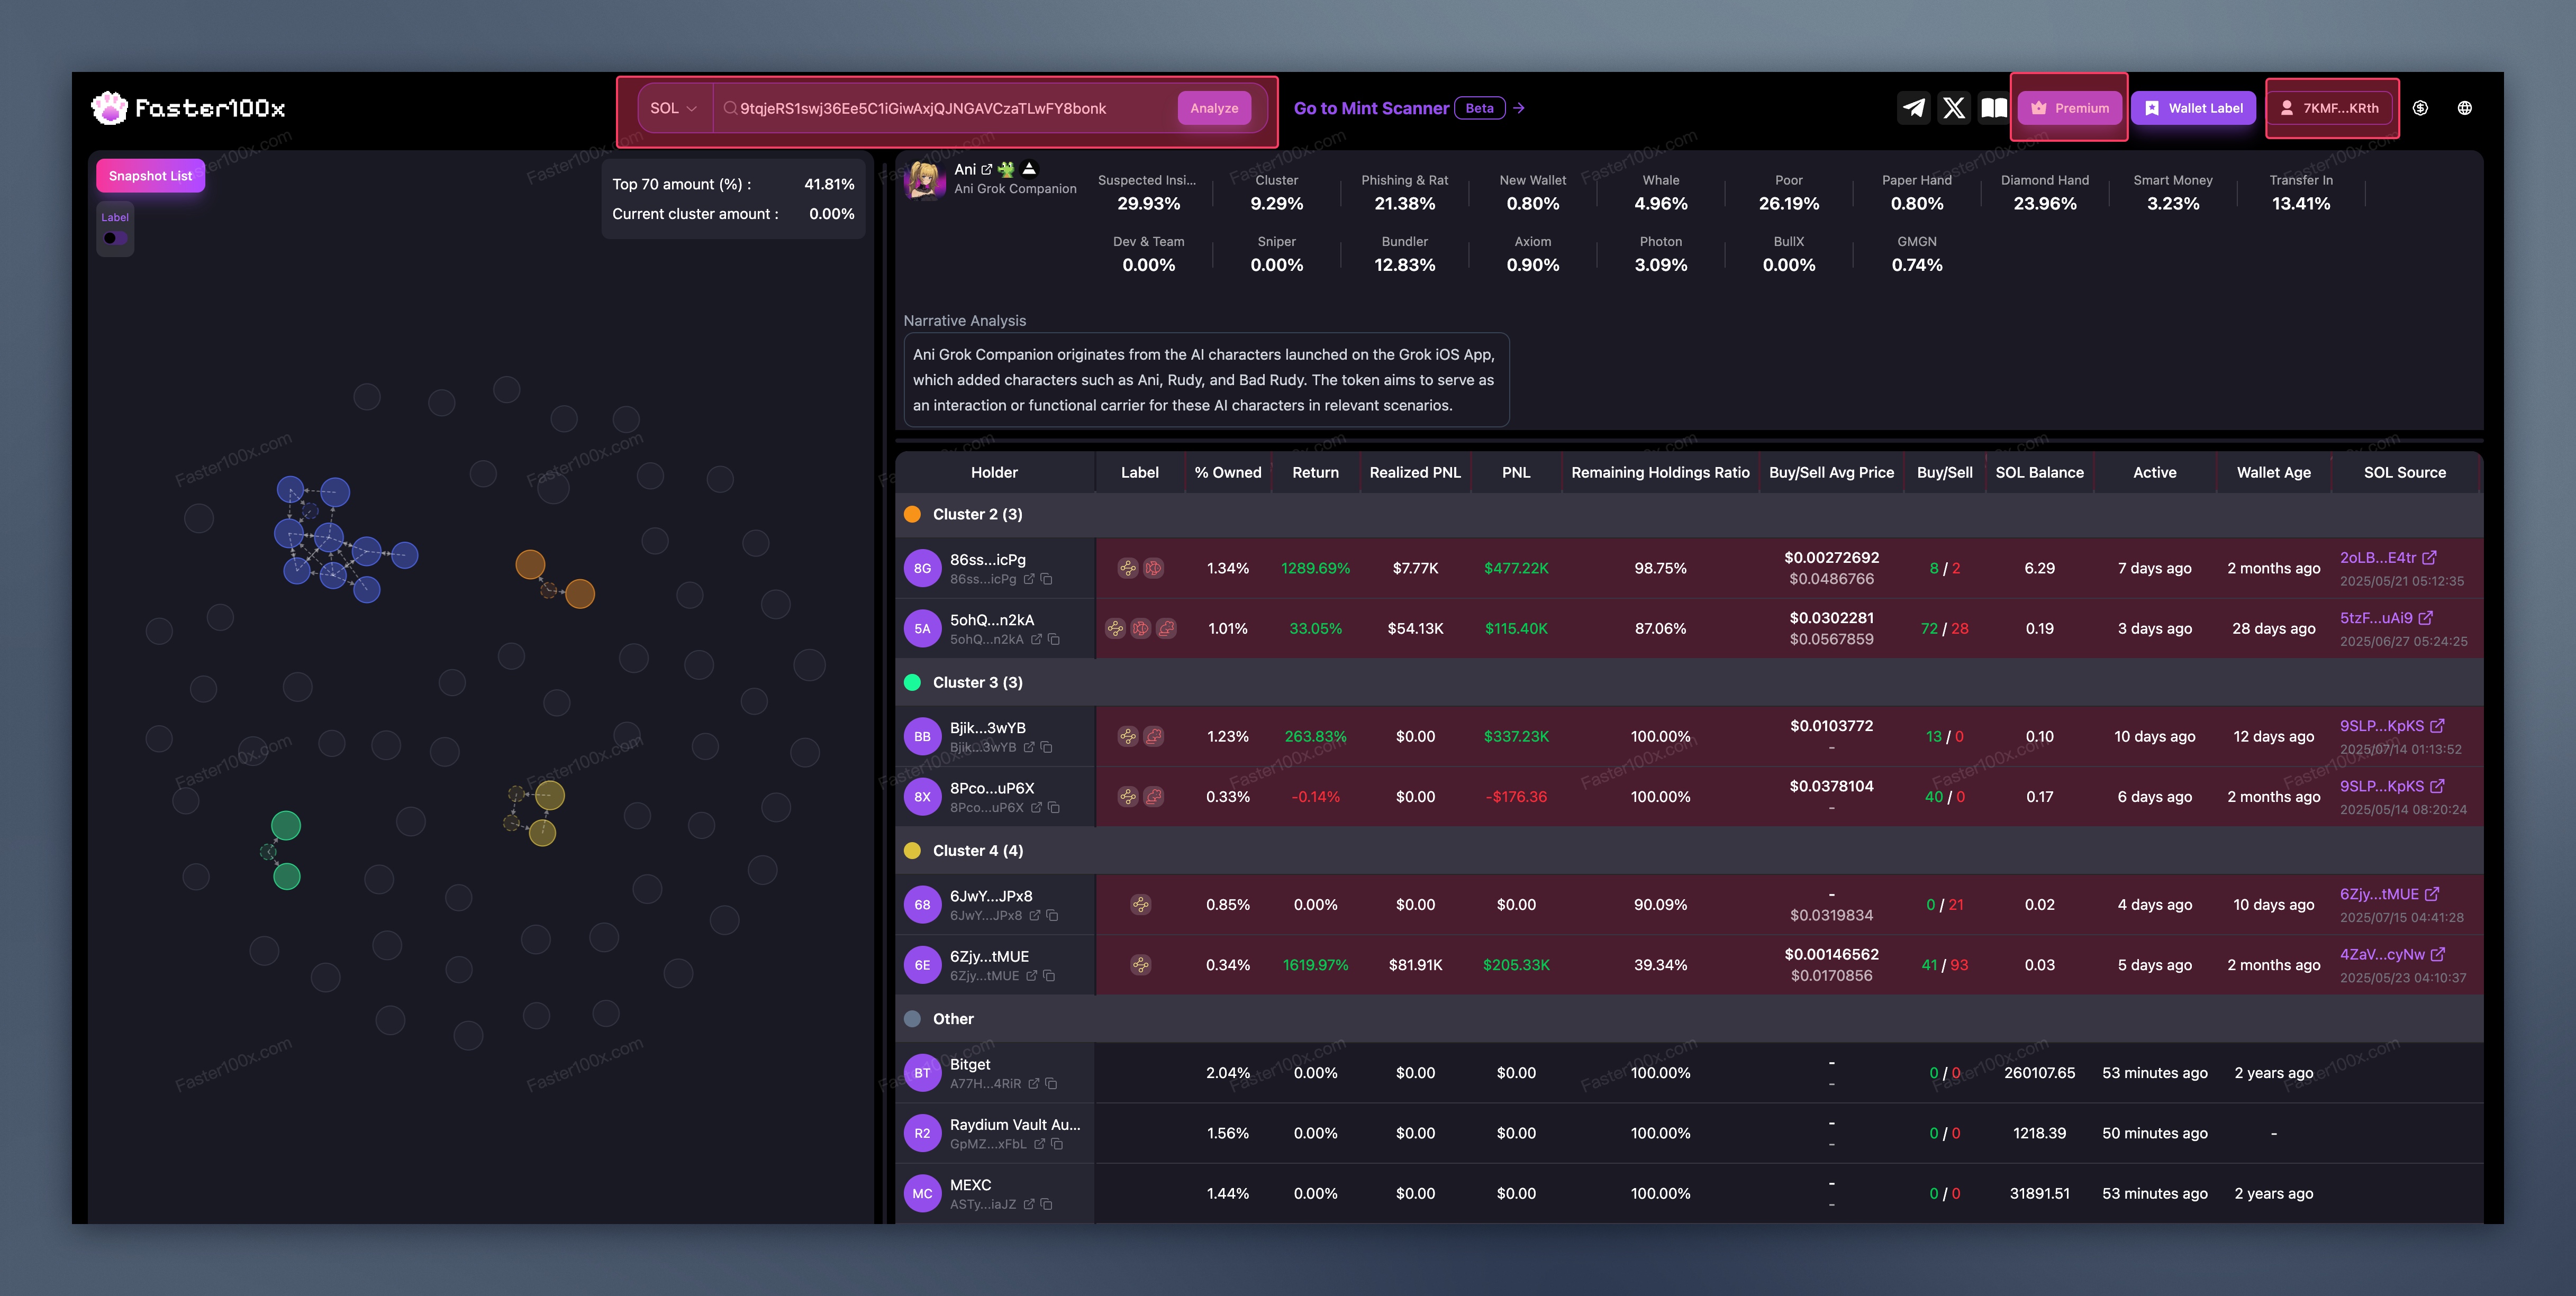The height and width of the screenshot is (1296, 2576).
Task: Open external link for Bitget holder address
Action: 1034,1084
